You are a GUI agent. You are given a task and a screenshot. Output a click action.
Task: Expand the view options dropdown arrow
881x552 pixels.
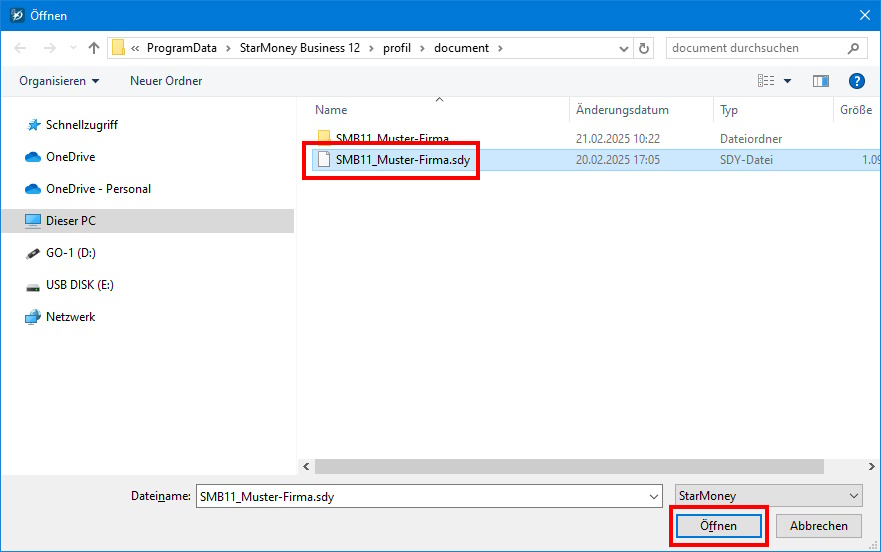[788, 81]
